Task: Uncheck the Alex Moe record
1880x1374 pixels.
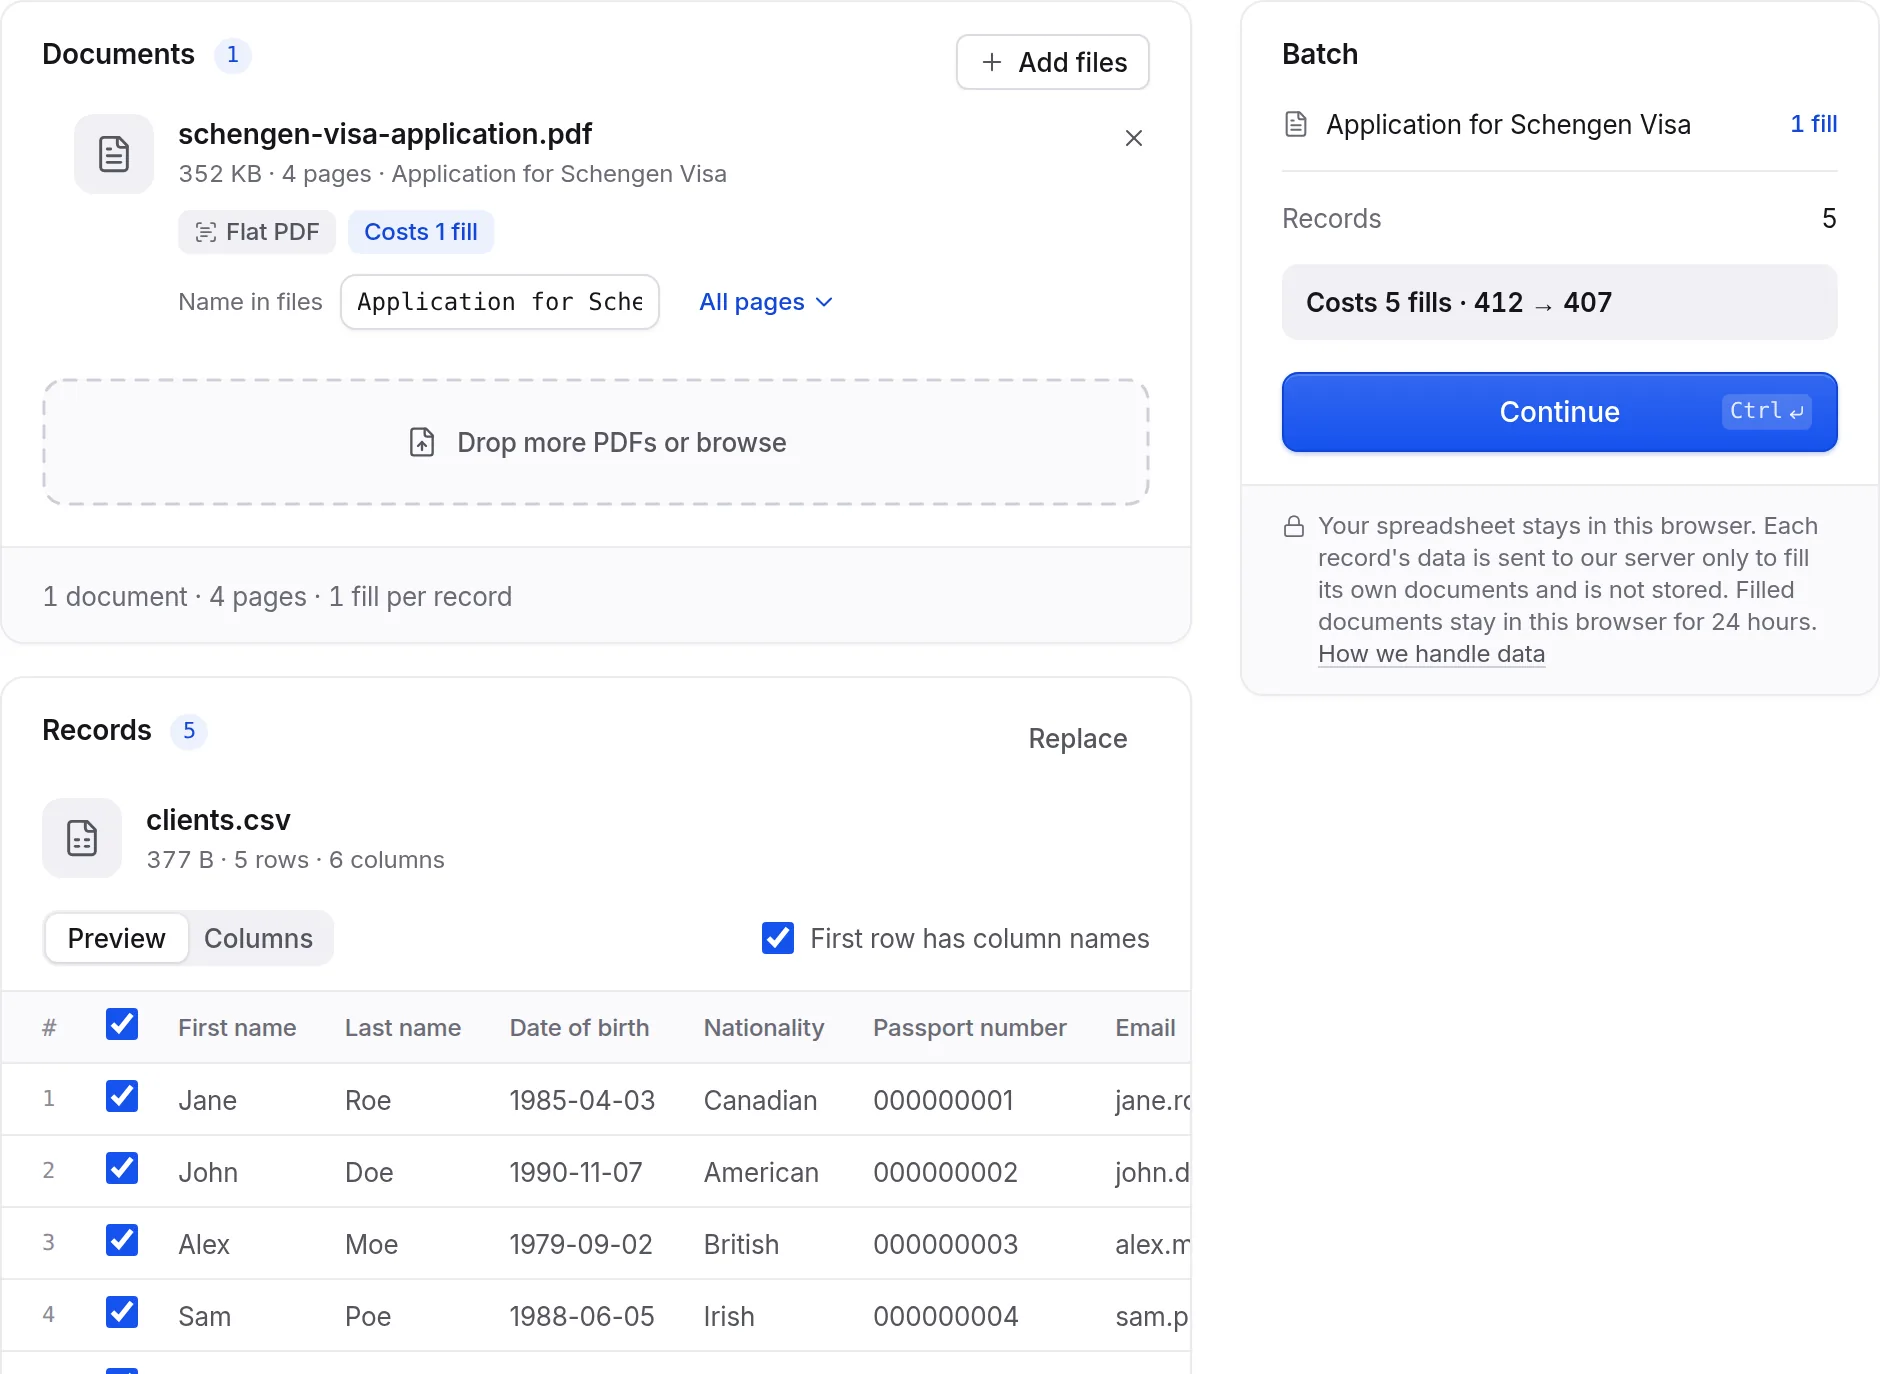Action: point(122,1240)
